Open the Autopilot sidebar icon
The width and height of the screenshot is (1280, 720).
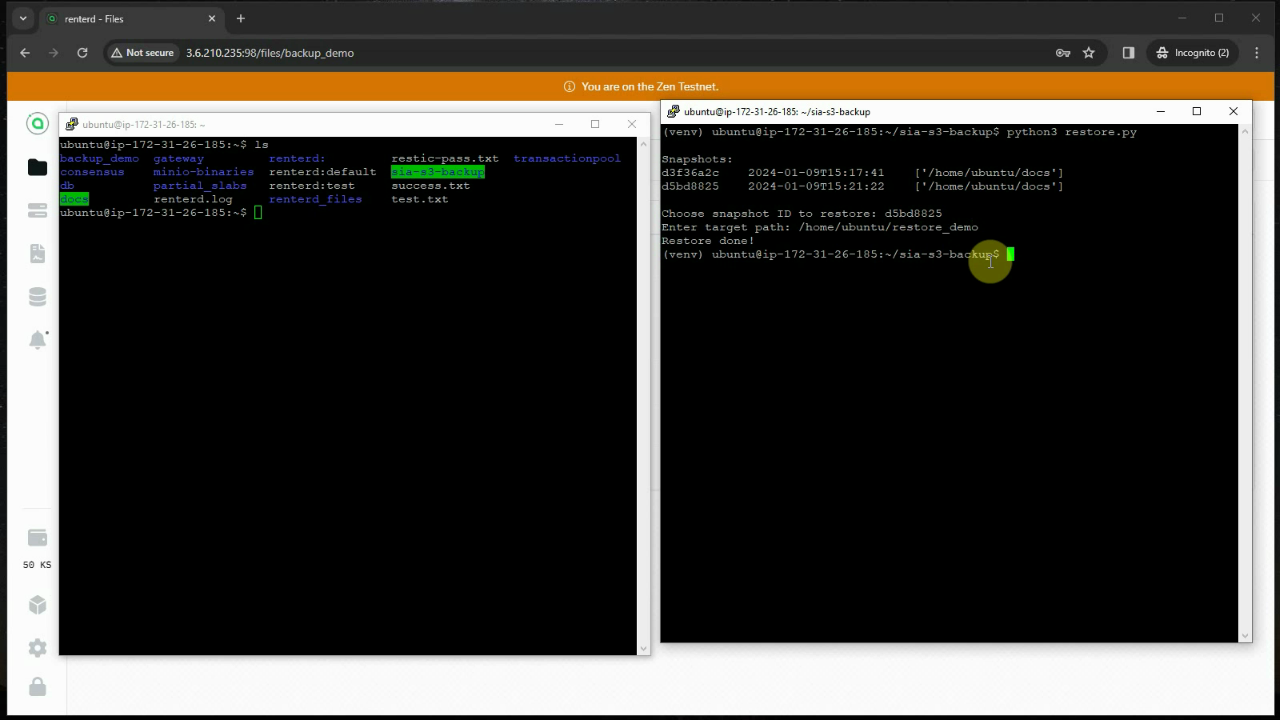pos(37,210)
